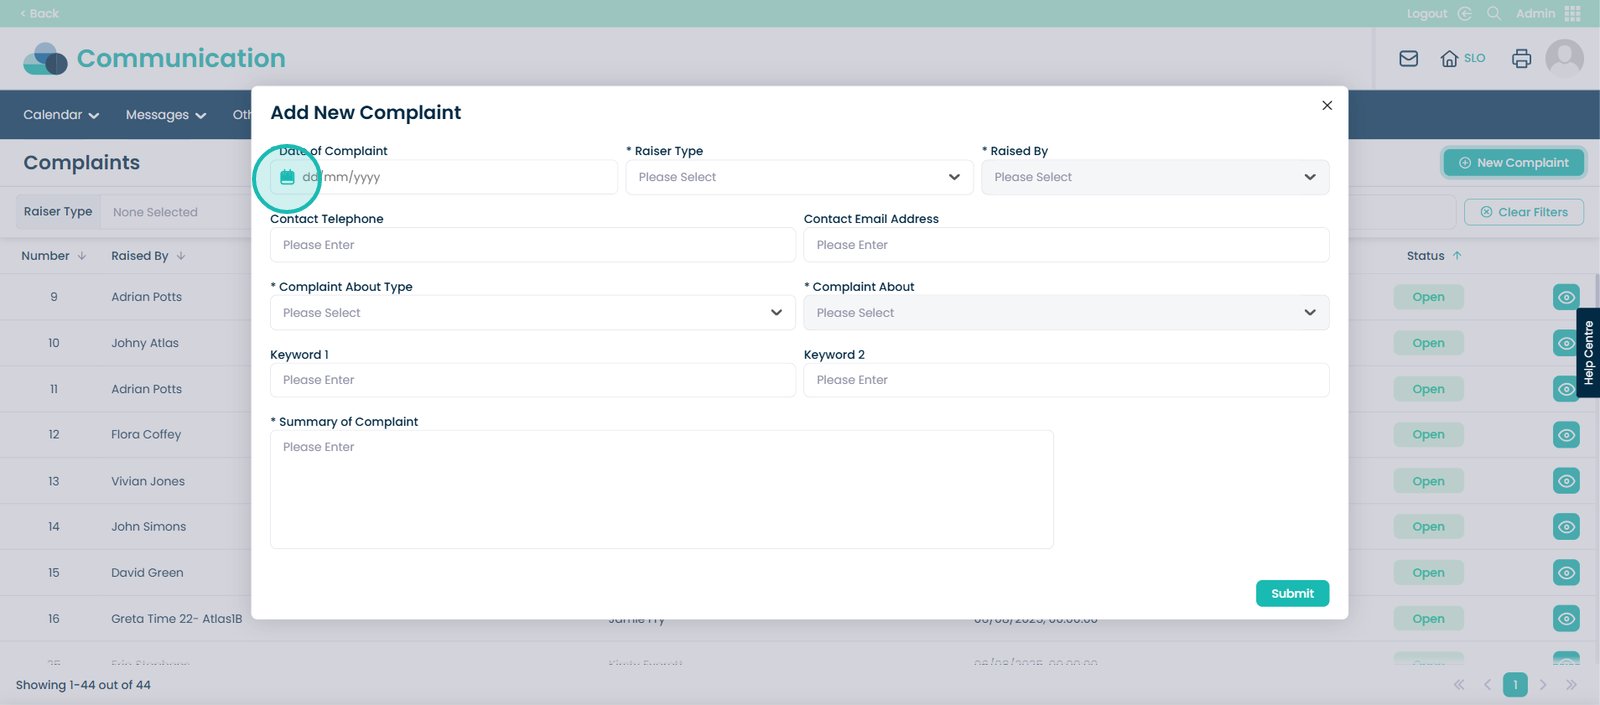This screenshot has width=1600, height=705.
Task: View complaint from John Simons row 14
Action: 1566,527
